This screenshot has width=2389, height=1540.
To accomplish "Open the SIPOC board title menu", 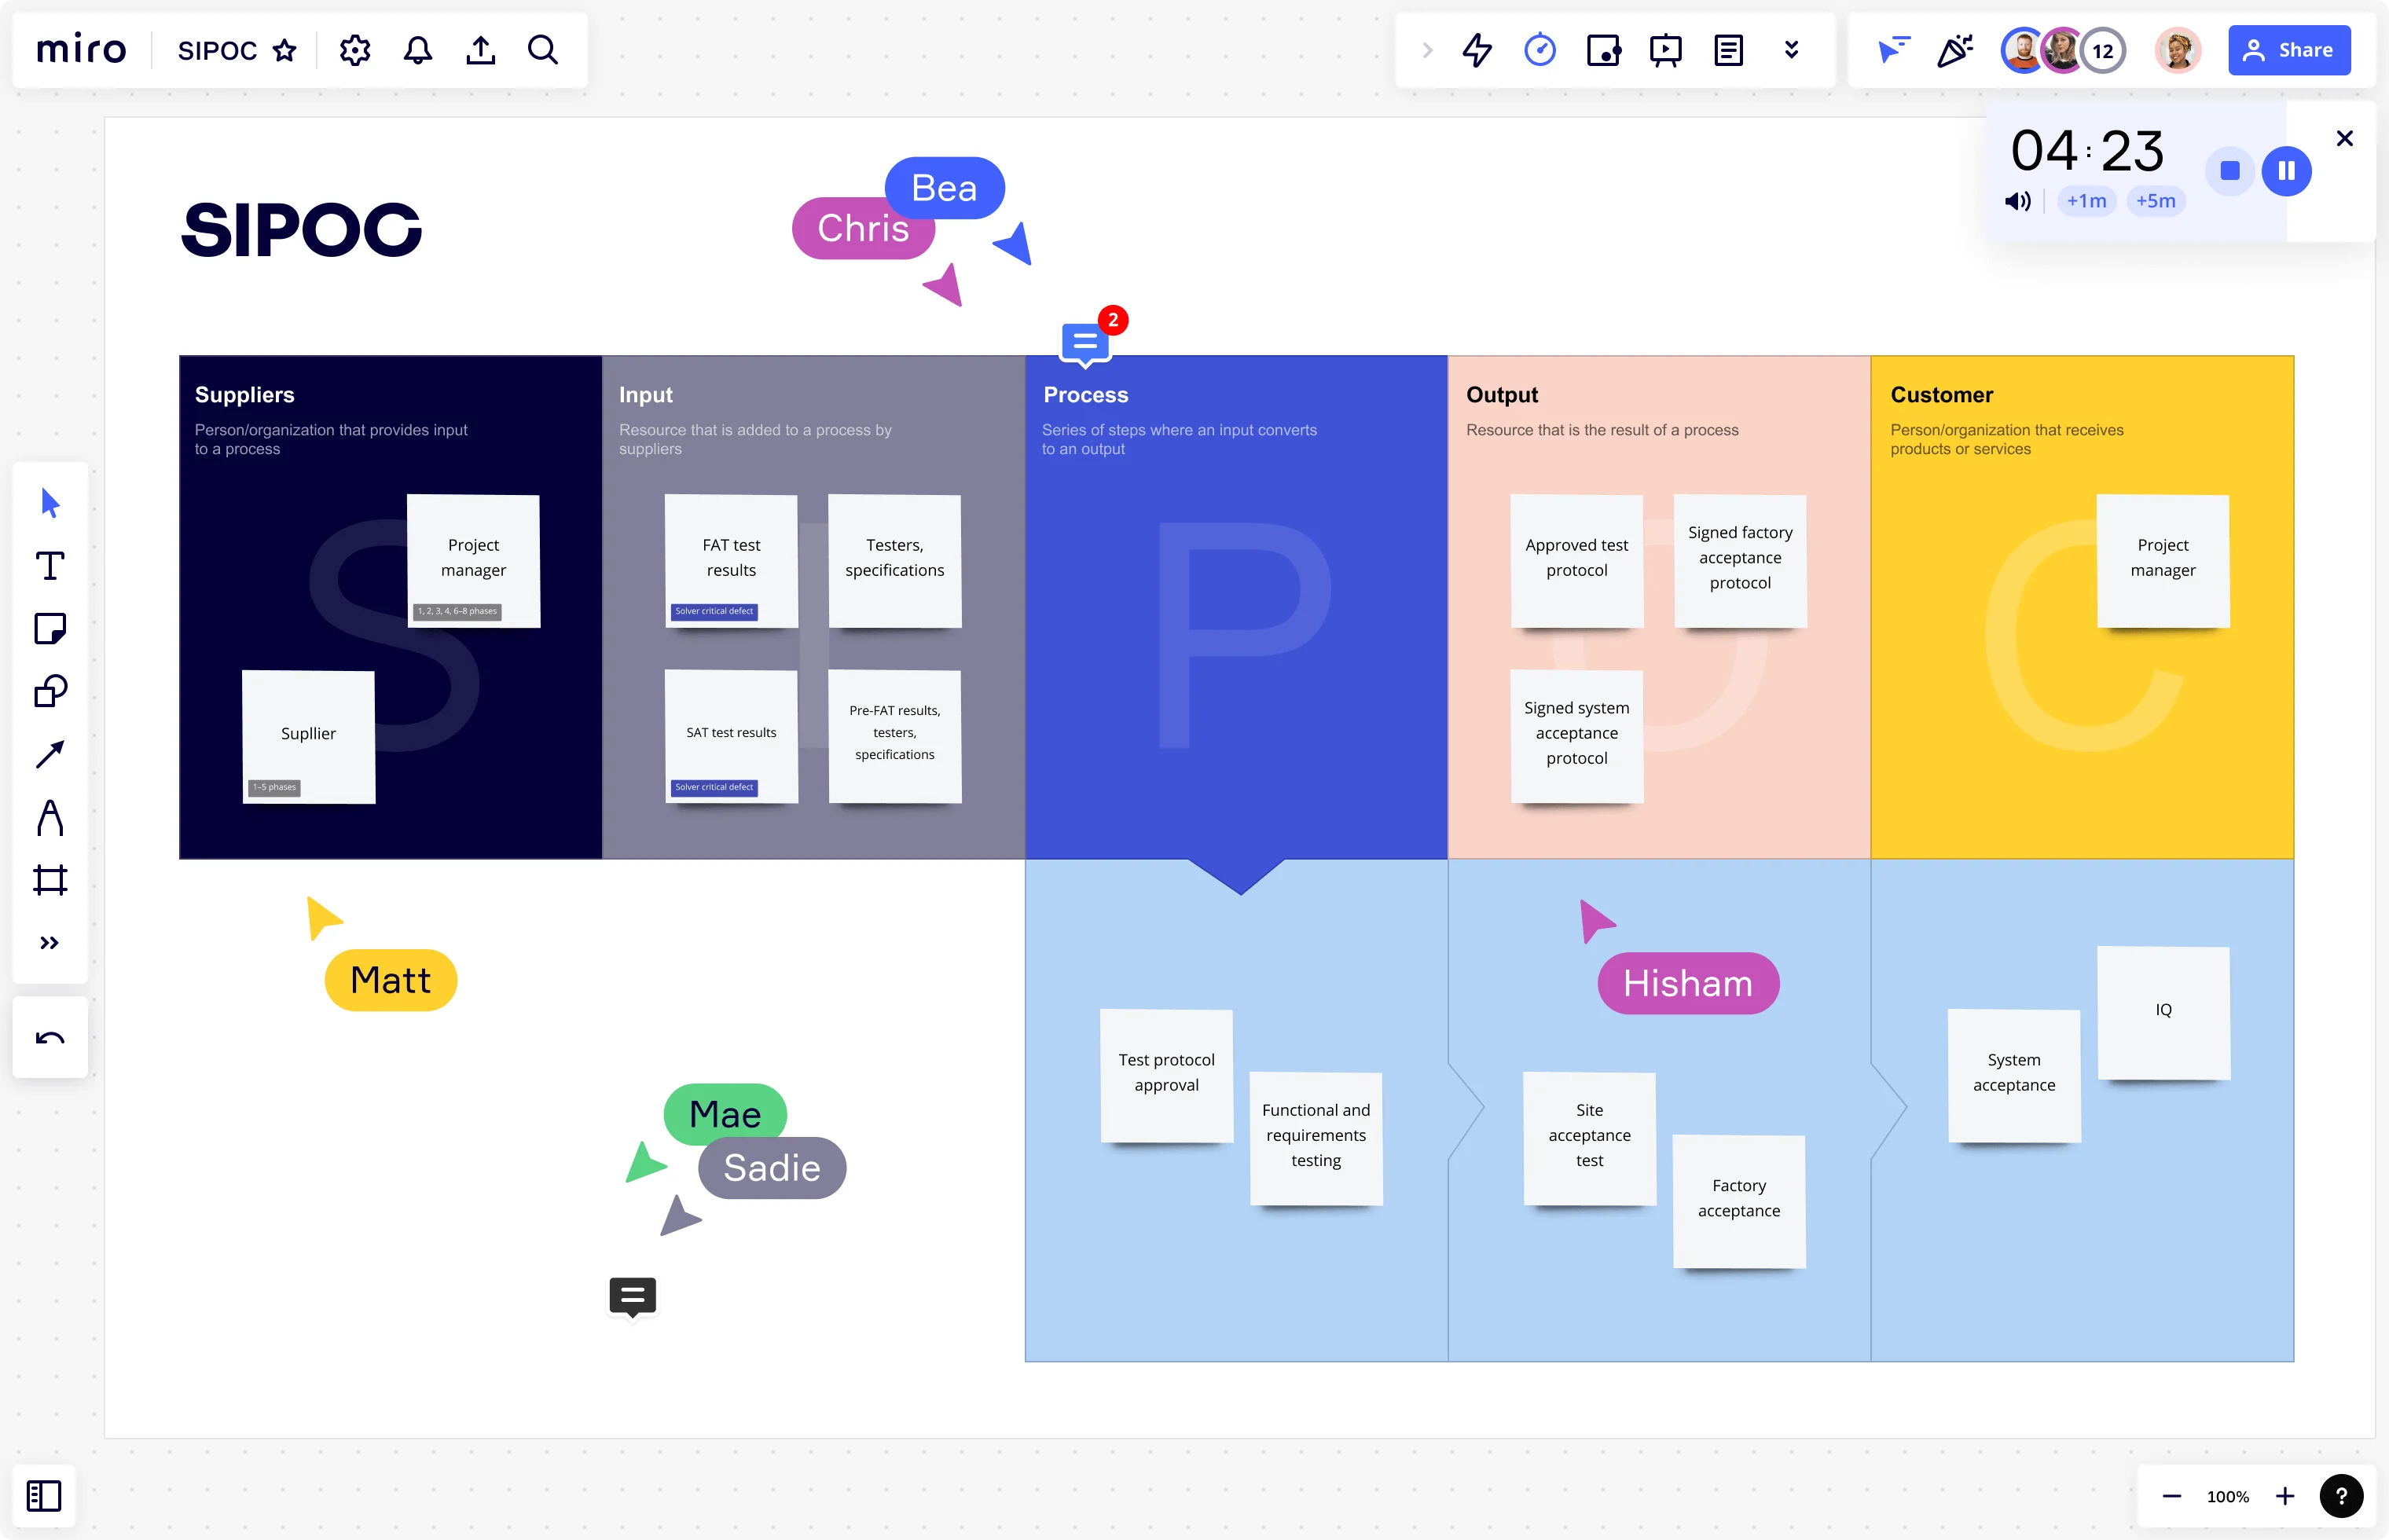I will pos(217,50).
